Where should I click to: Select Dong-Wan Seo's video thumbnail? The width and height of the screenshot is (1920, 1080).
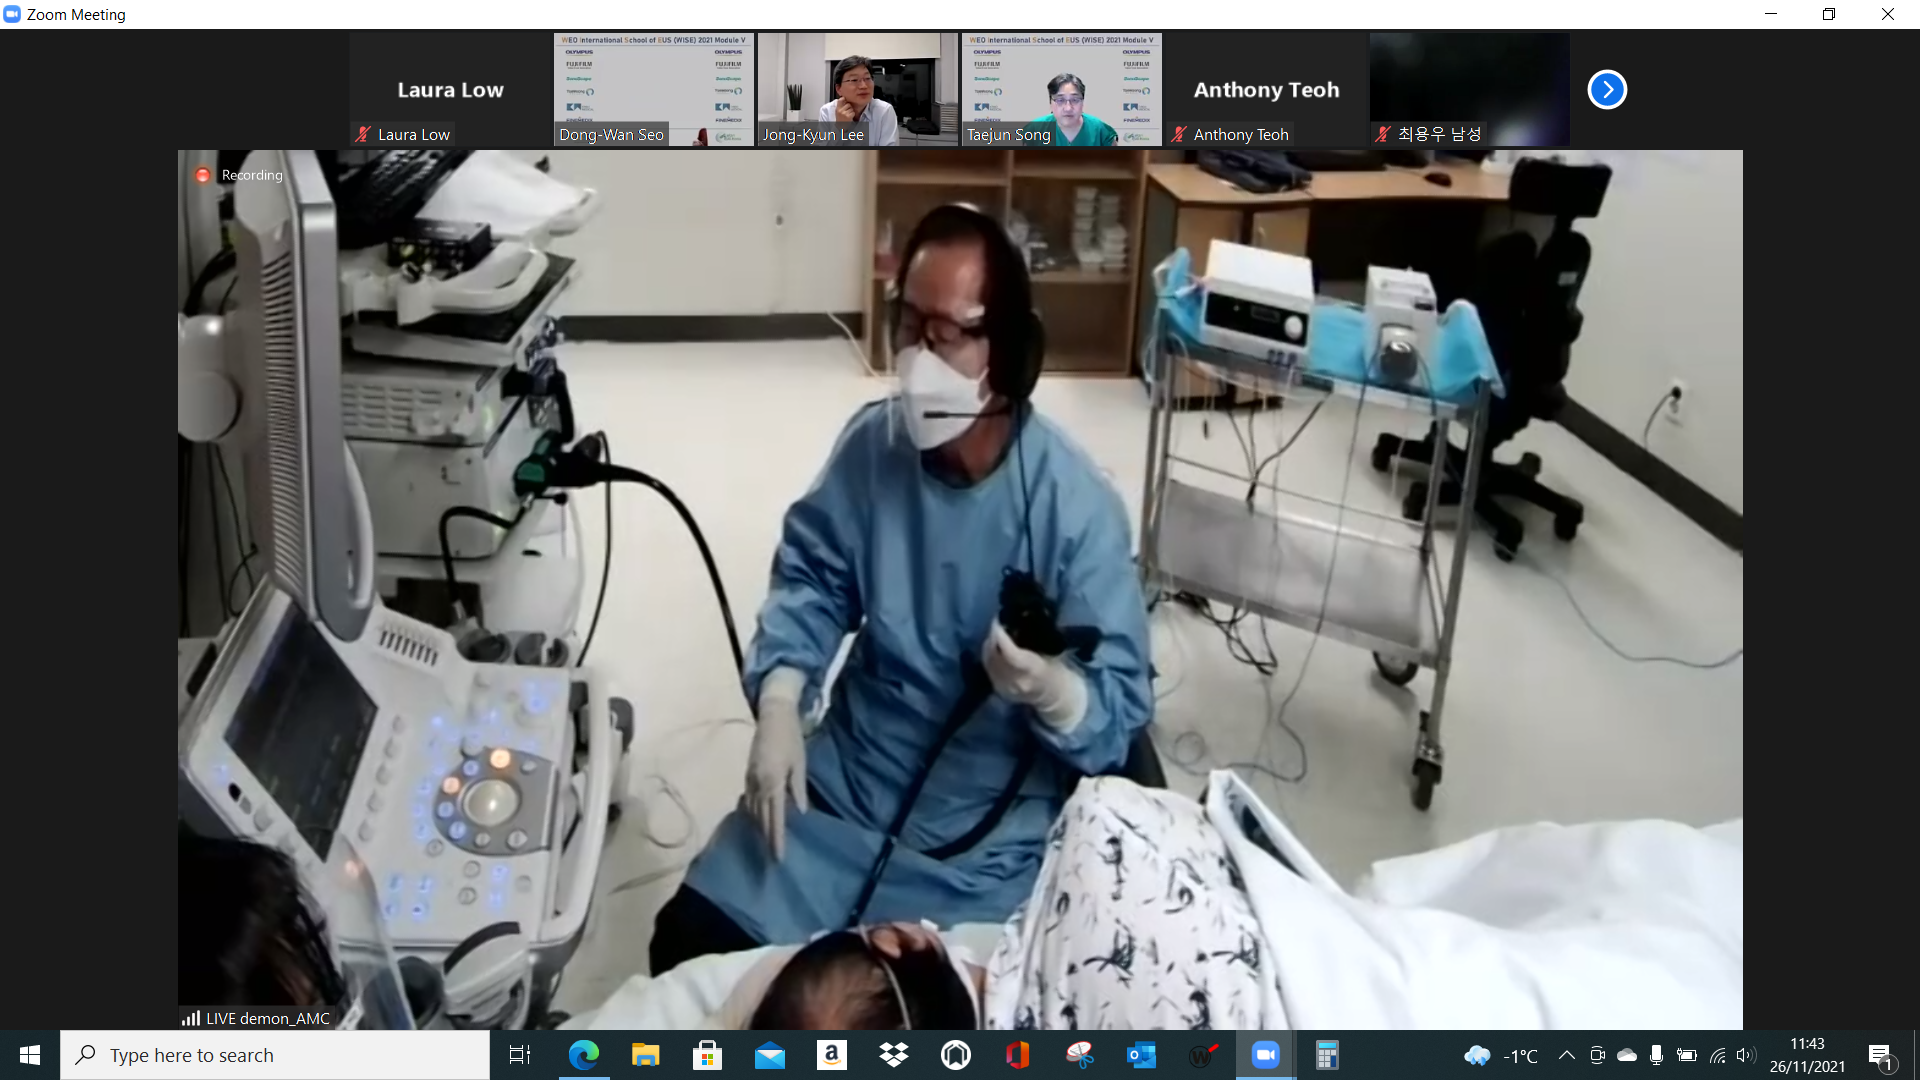[654, 89]
